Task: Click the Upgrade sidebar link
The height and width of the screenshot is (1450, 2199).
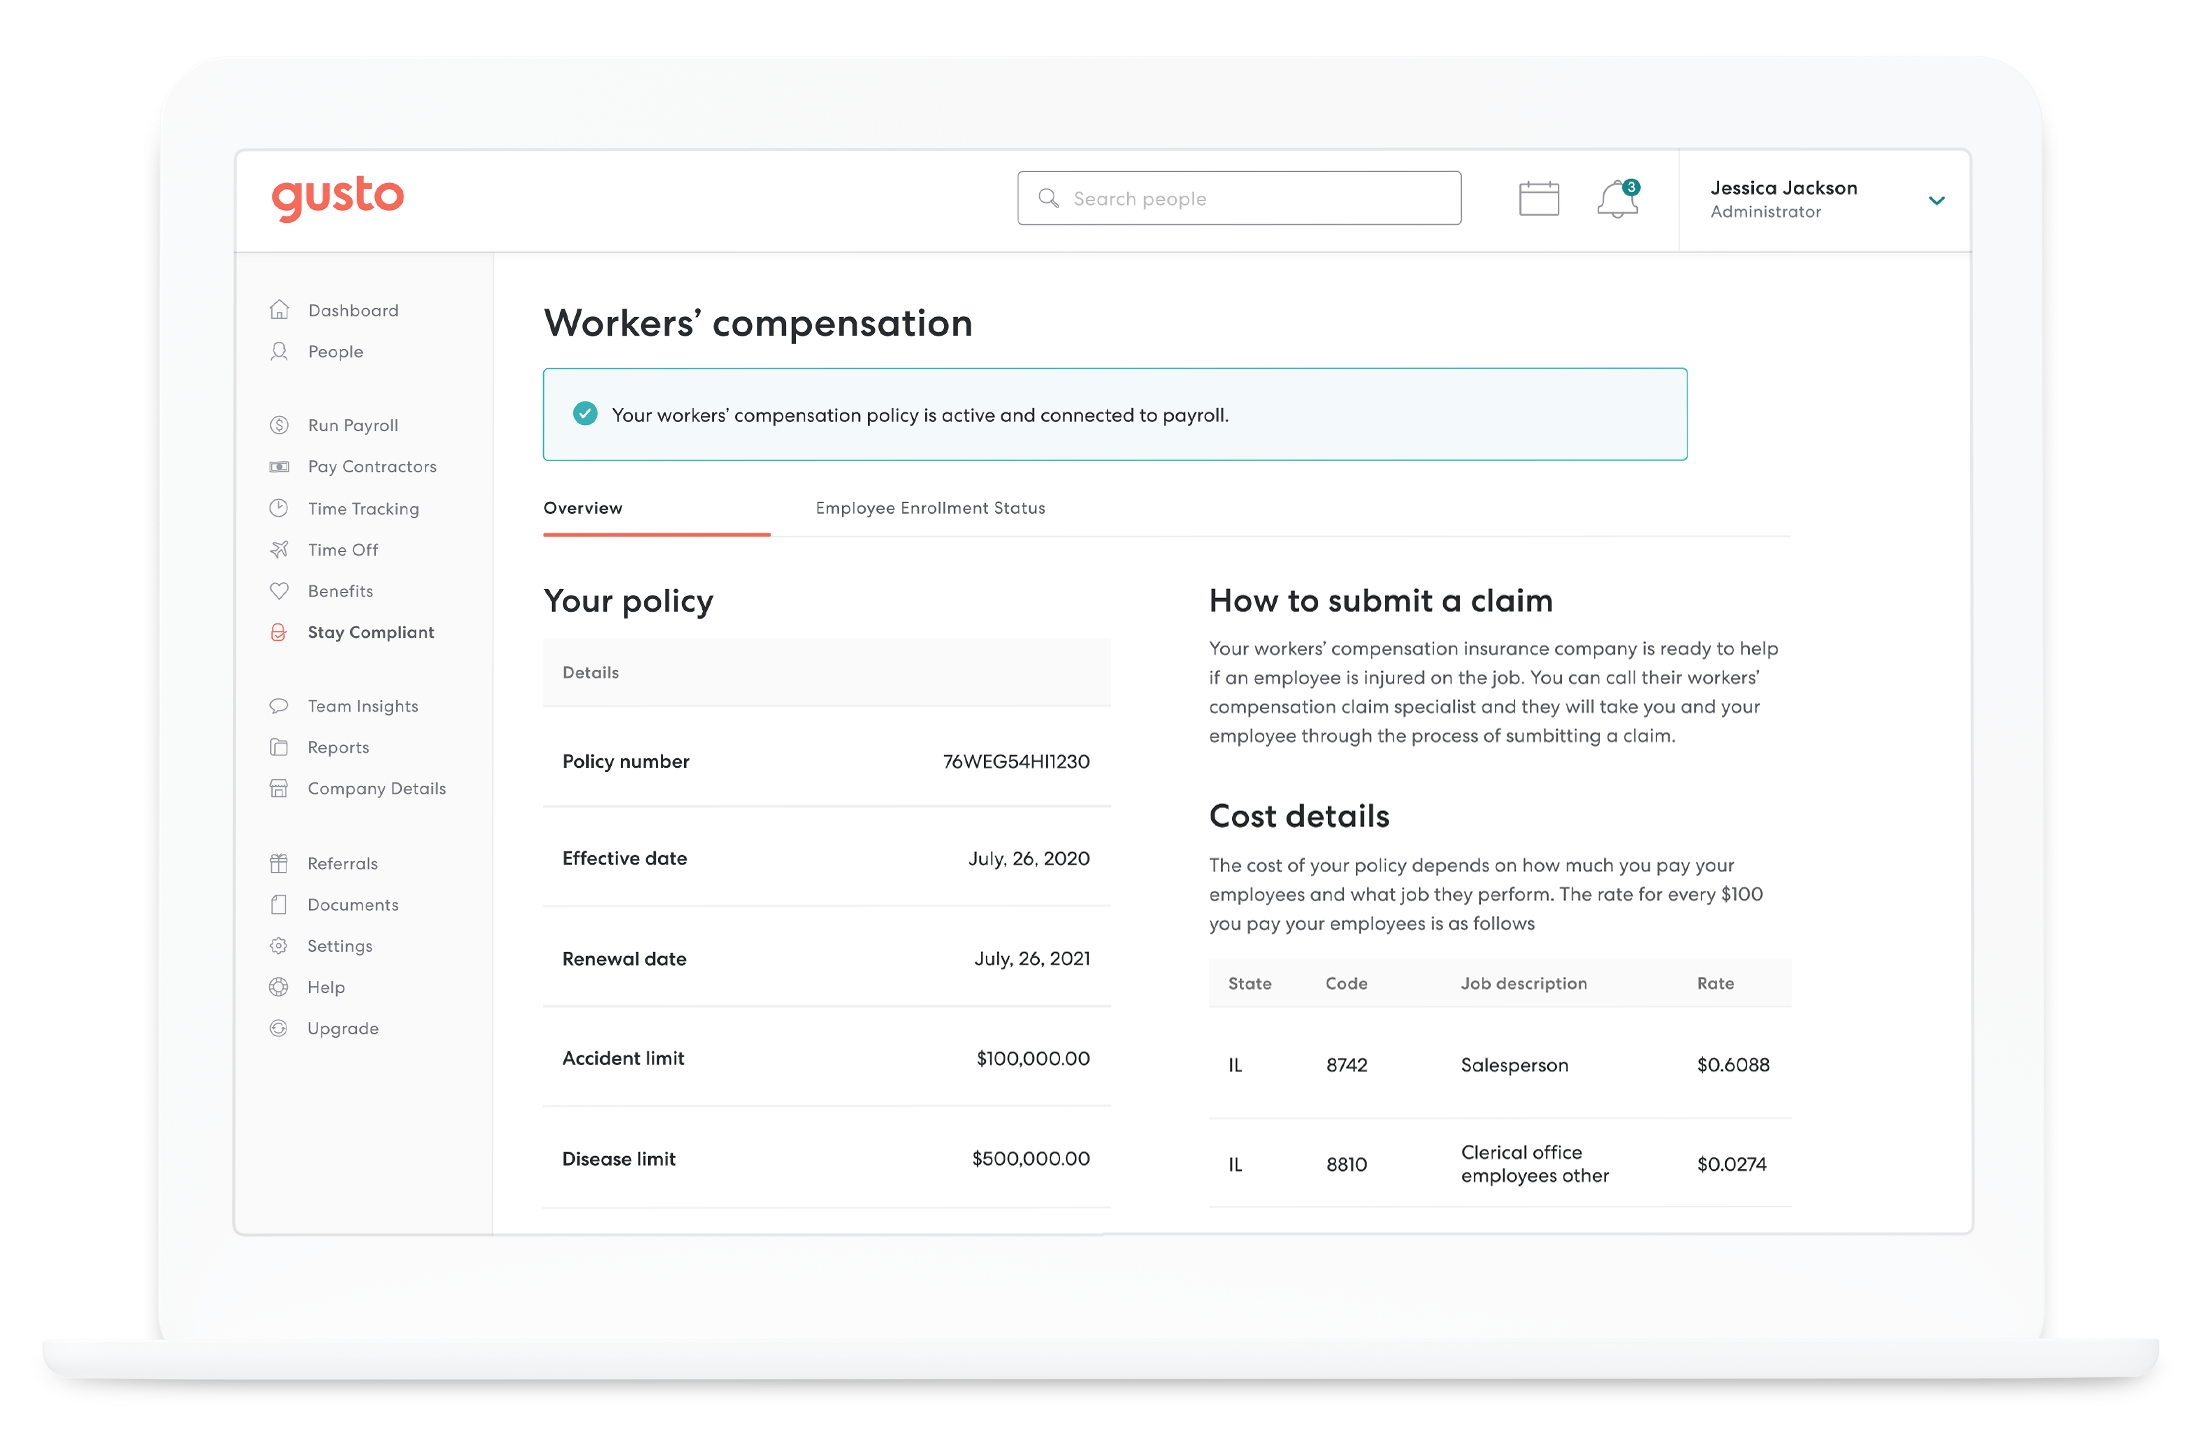Action: [x=343, y=1029]
